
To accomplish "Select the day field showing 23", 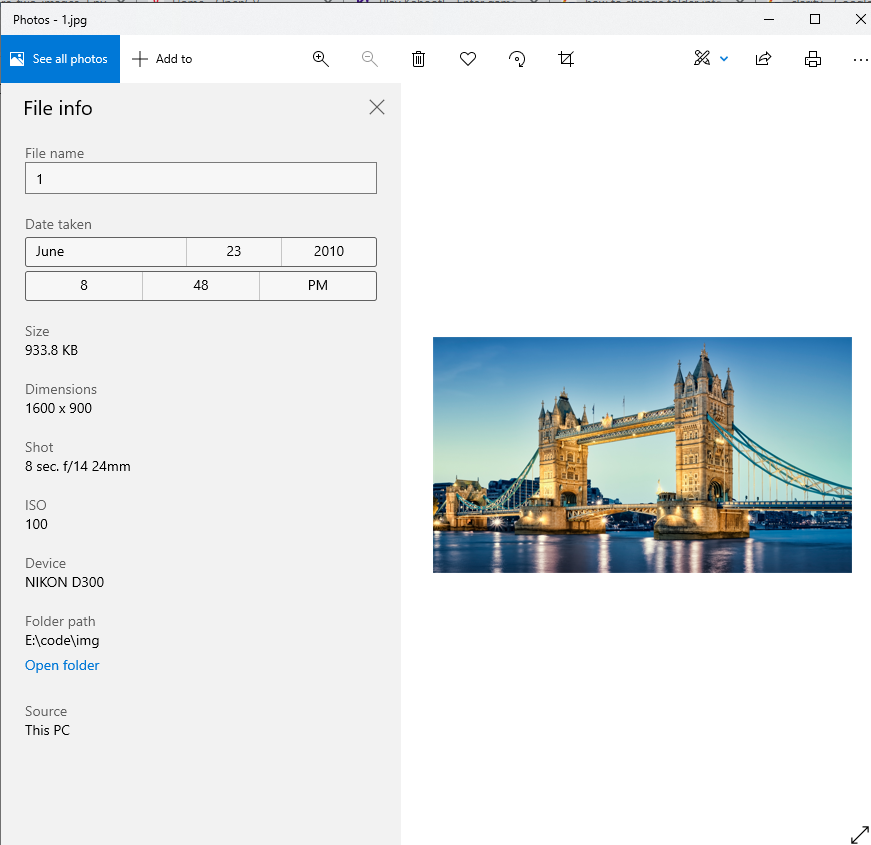I will pos(234,252).
